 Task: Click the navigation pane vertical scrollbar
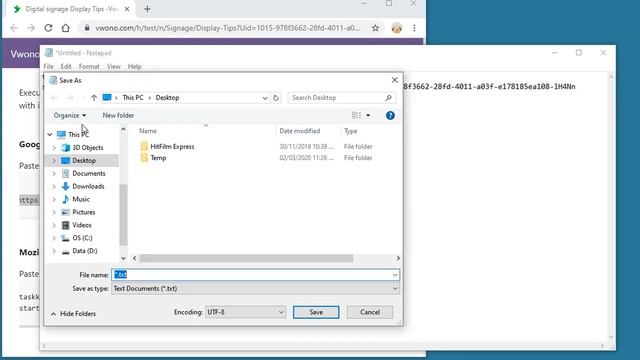(x=123, y=214)
